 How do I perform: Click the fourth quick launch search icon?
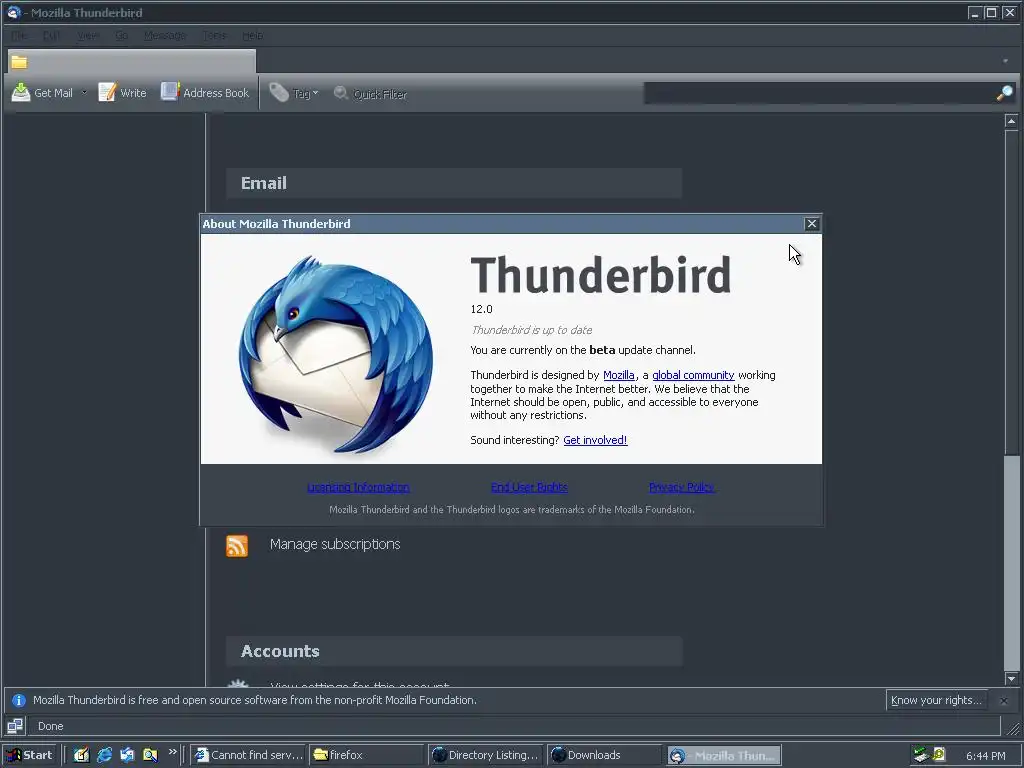[150, 755]
